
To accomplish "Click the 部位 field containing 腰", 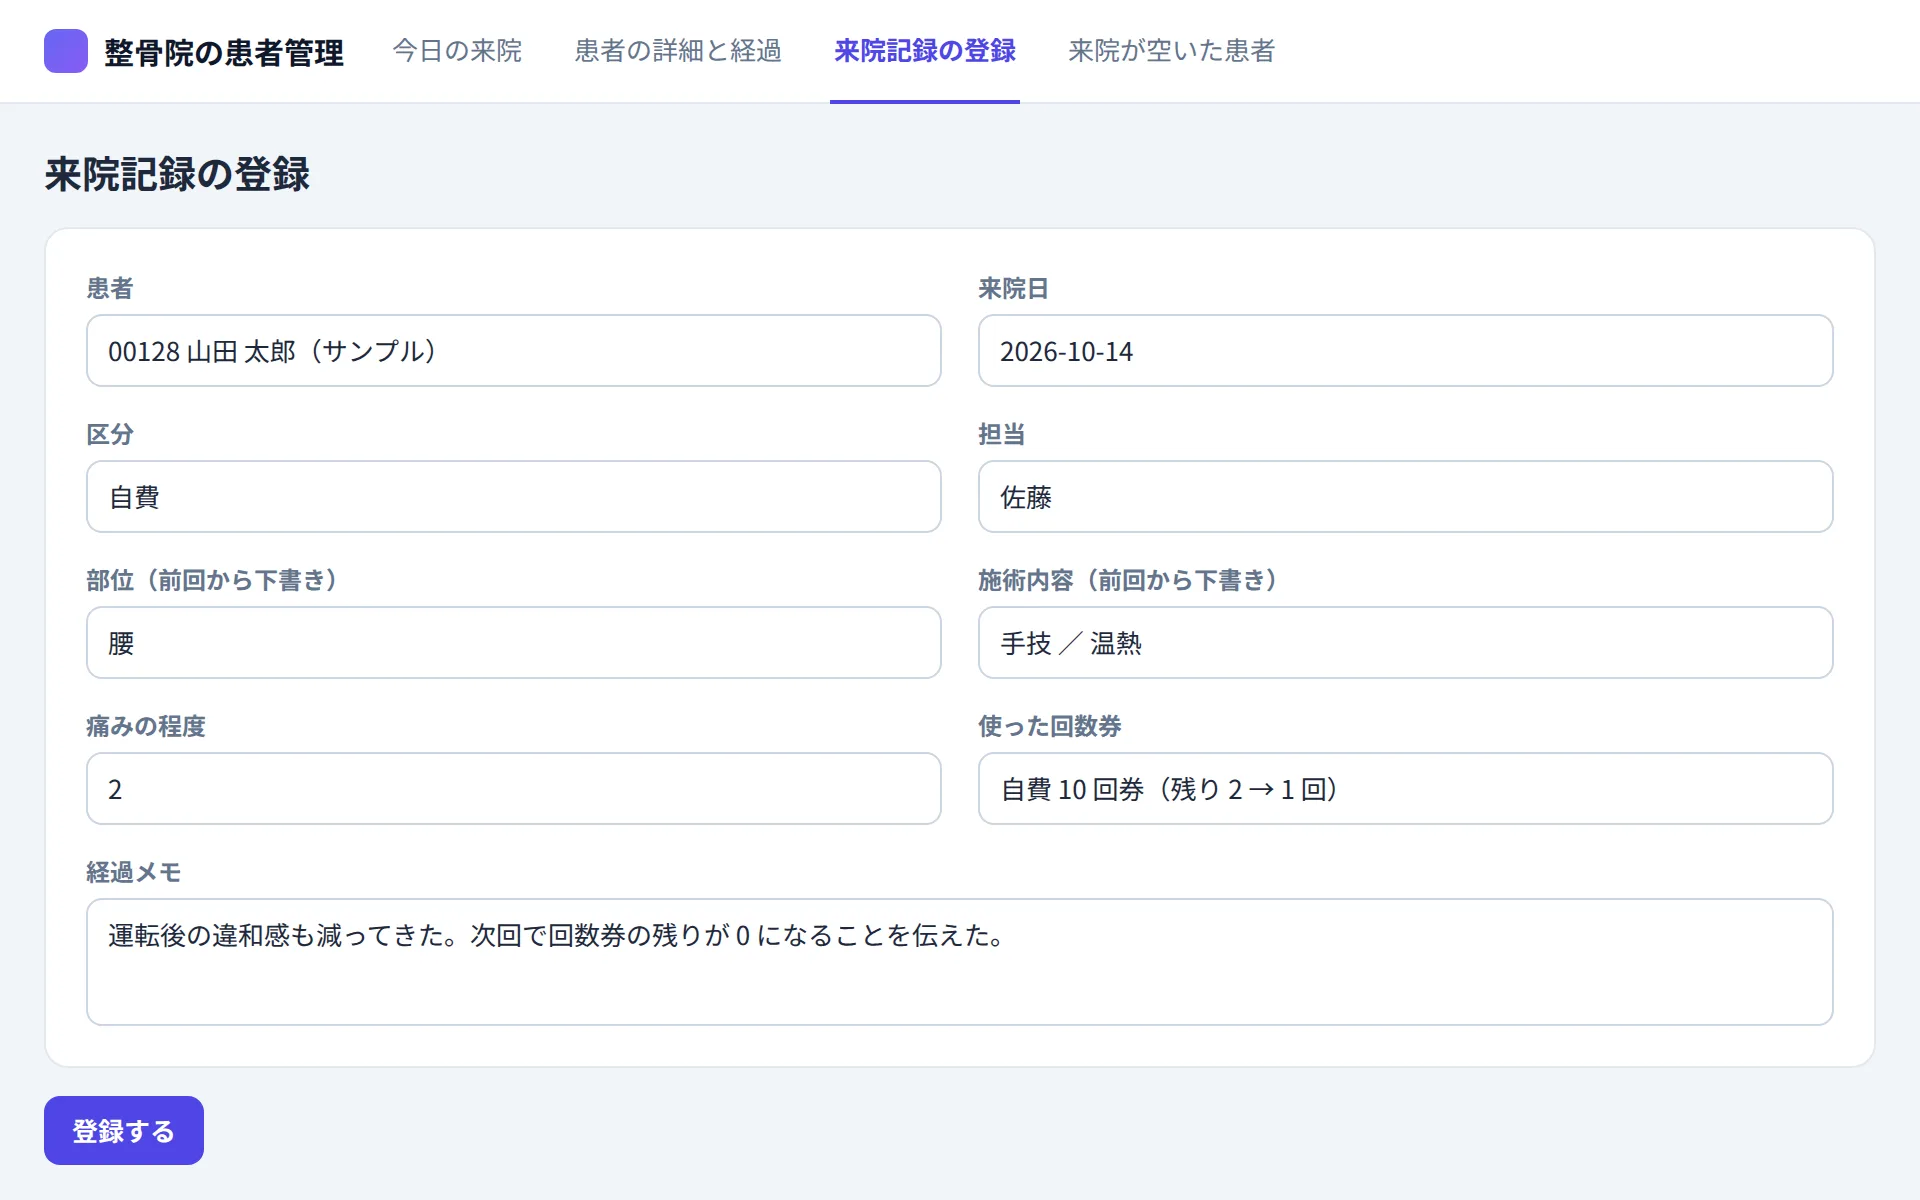I will (514, 643).
